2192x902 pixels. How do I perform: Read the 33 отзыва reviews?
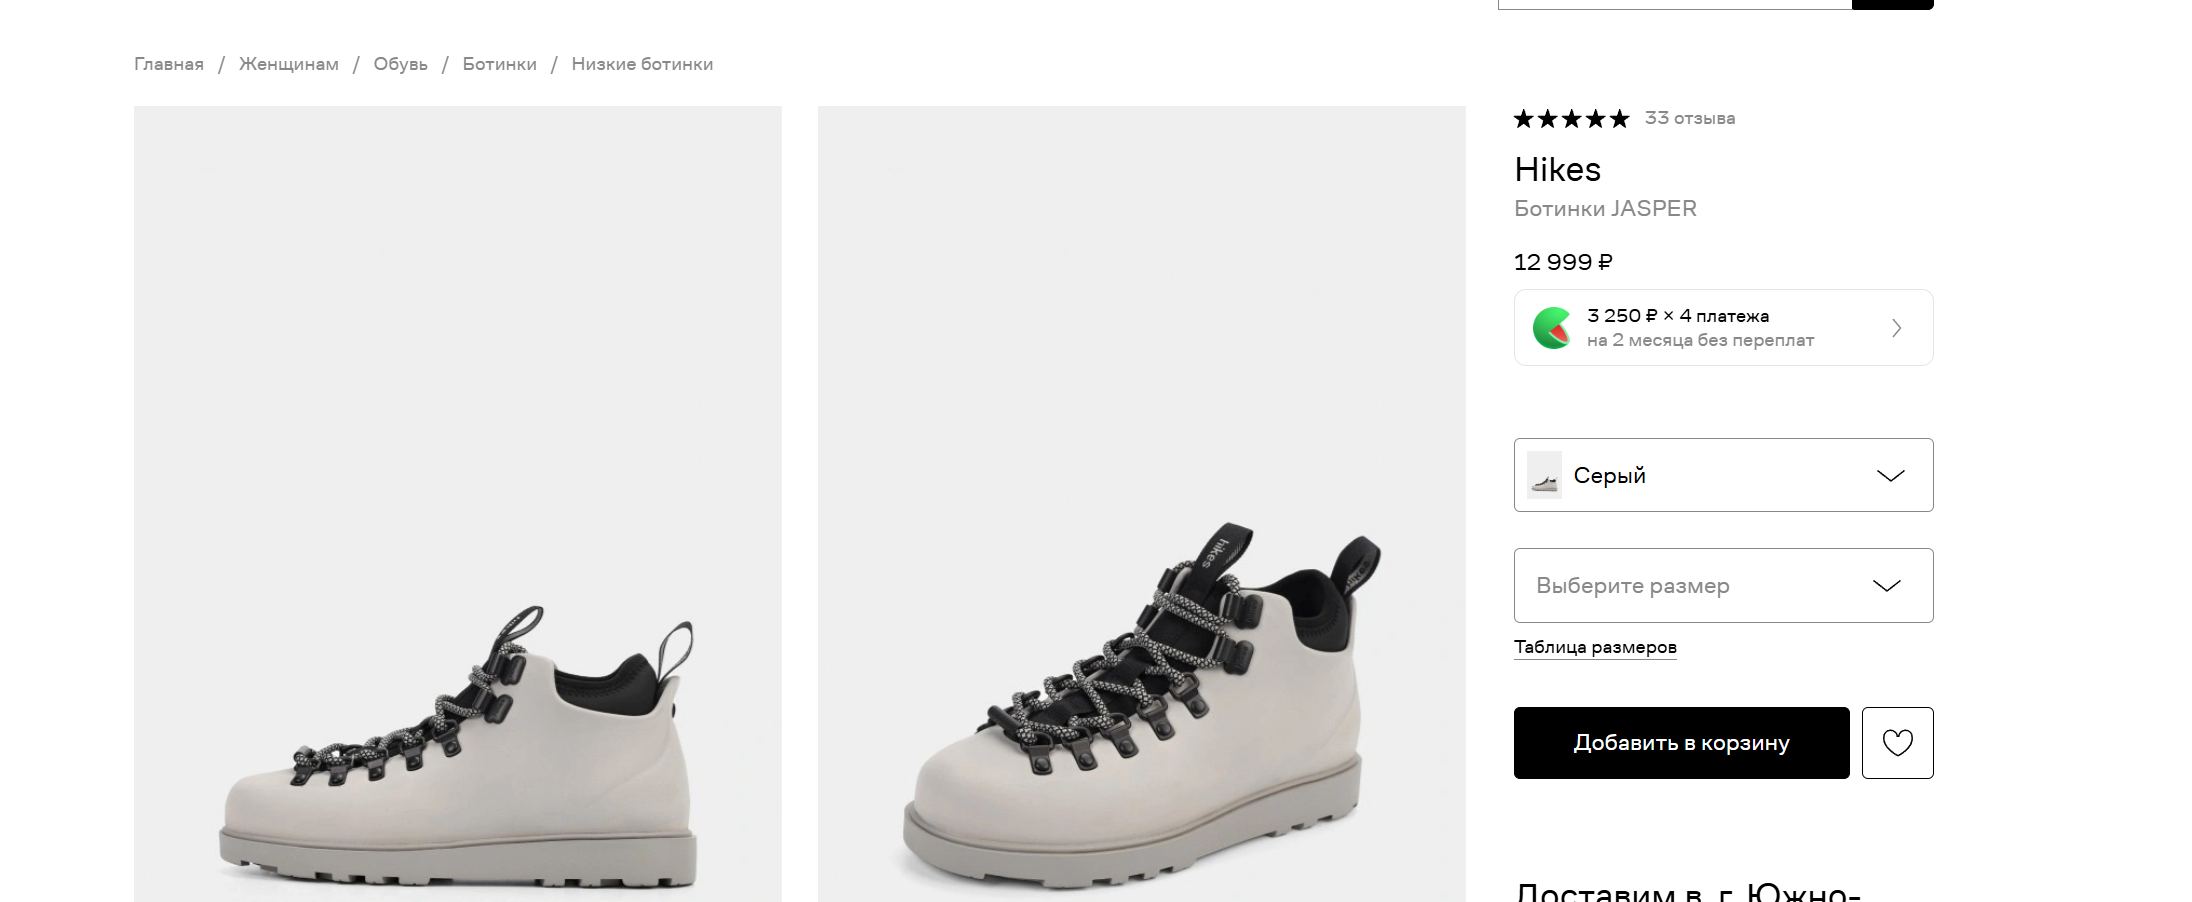click(1689, 118)
